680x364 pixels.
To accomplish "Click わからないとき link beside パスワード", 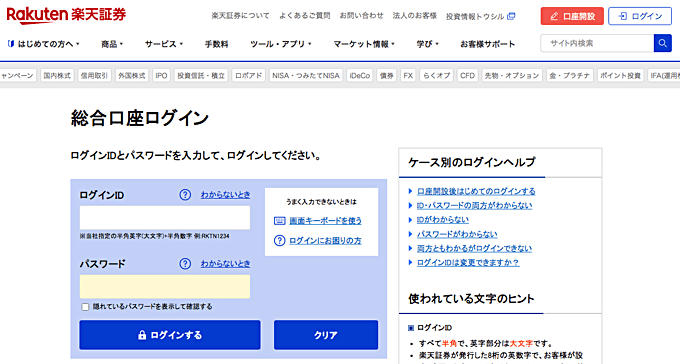I will [x=225, y=263].
